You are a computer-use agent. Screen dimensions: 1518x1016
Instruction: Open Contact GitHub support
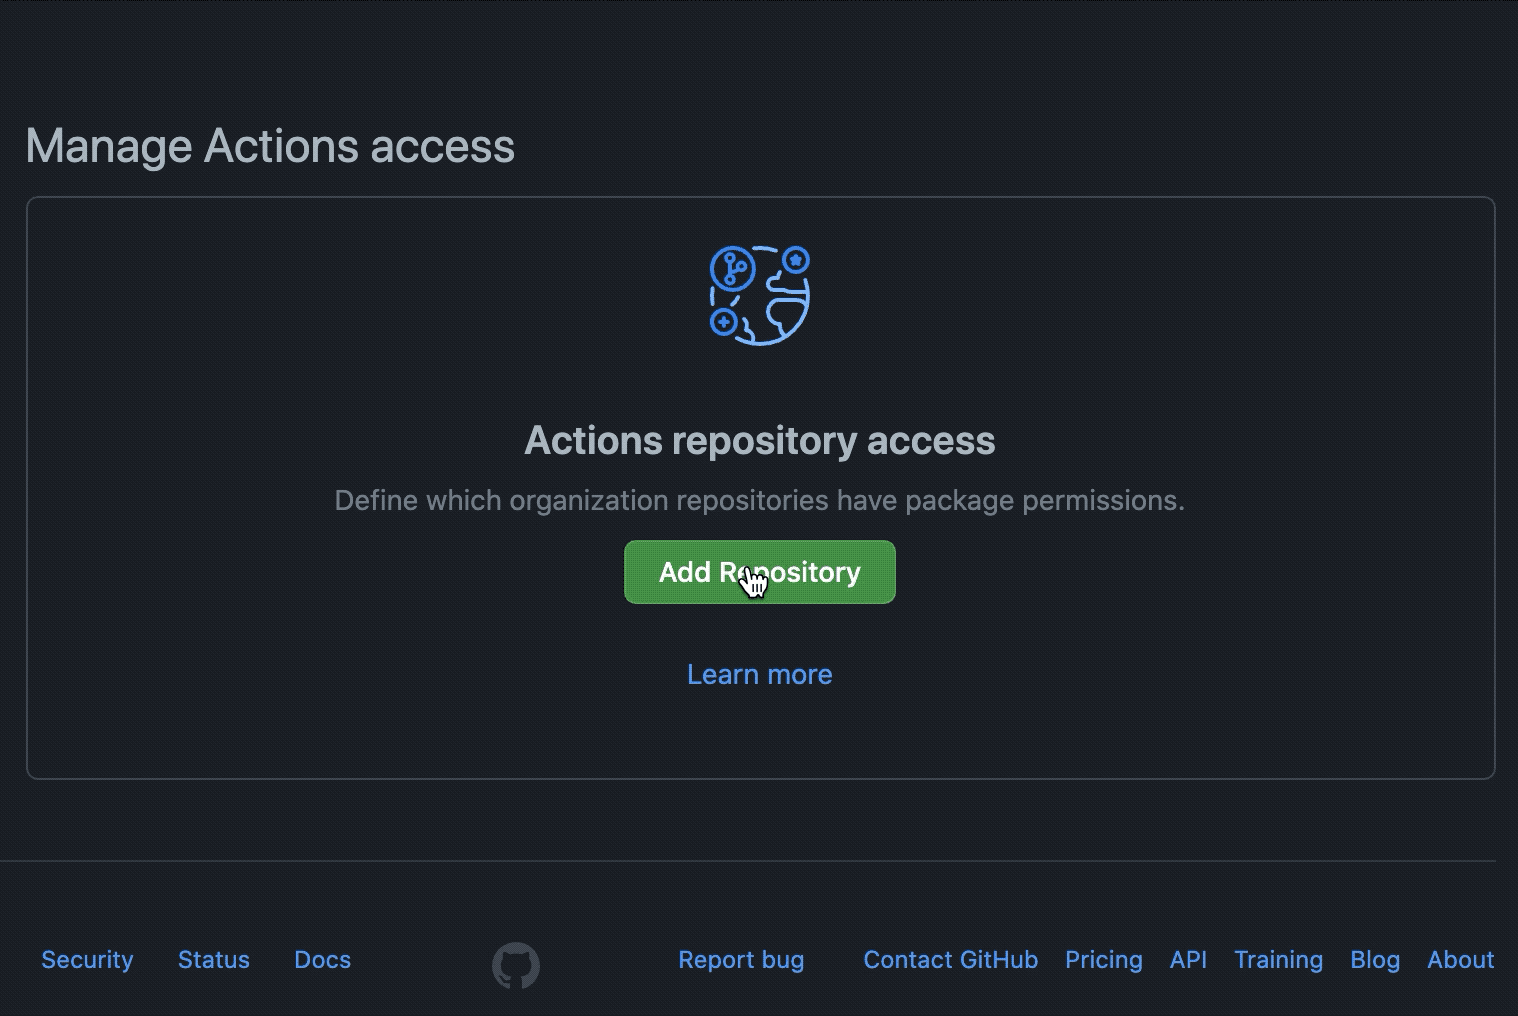[950, 960]
